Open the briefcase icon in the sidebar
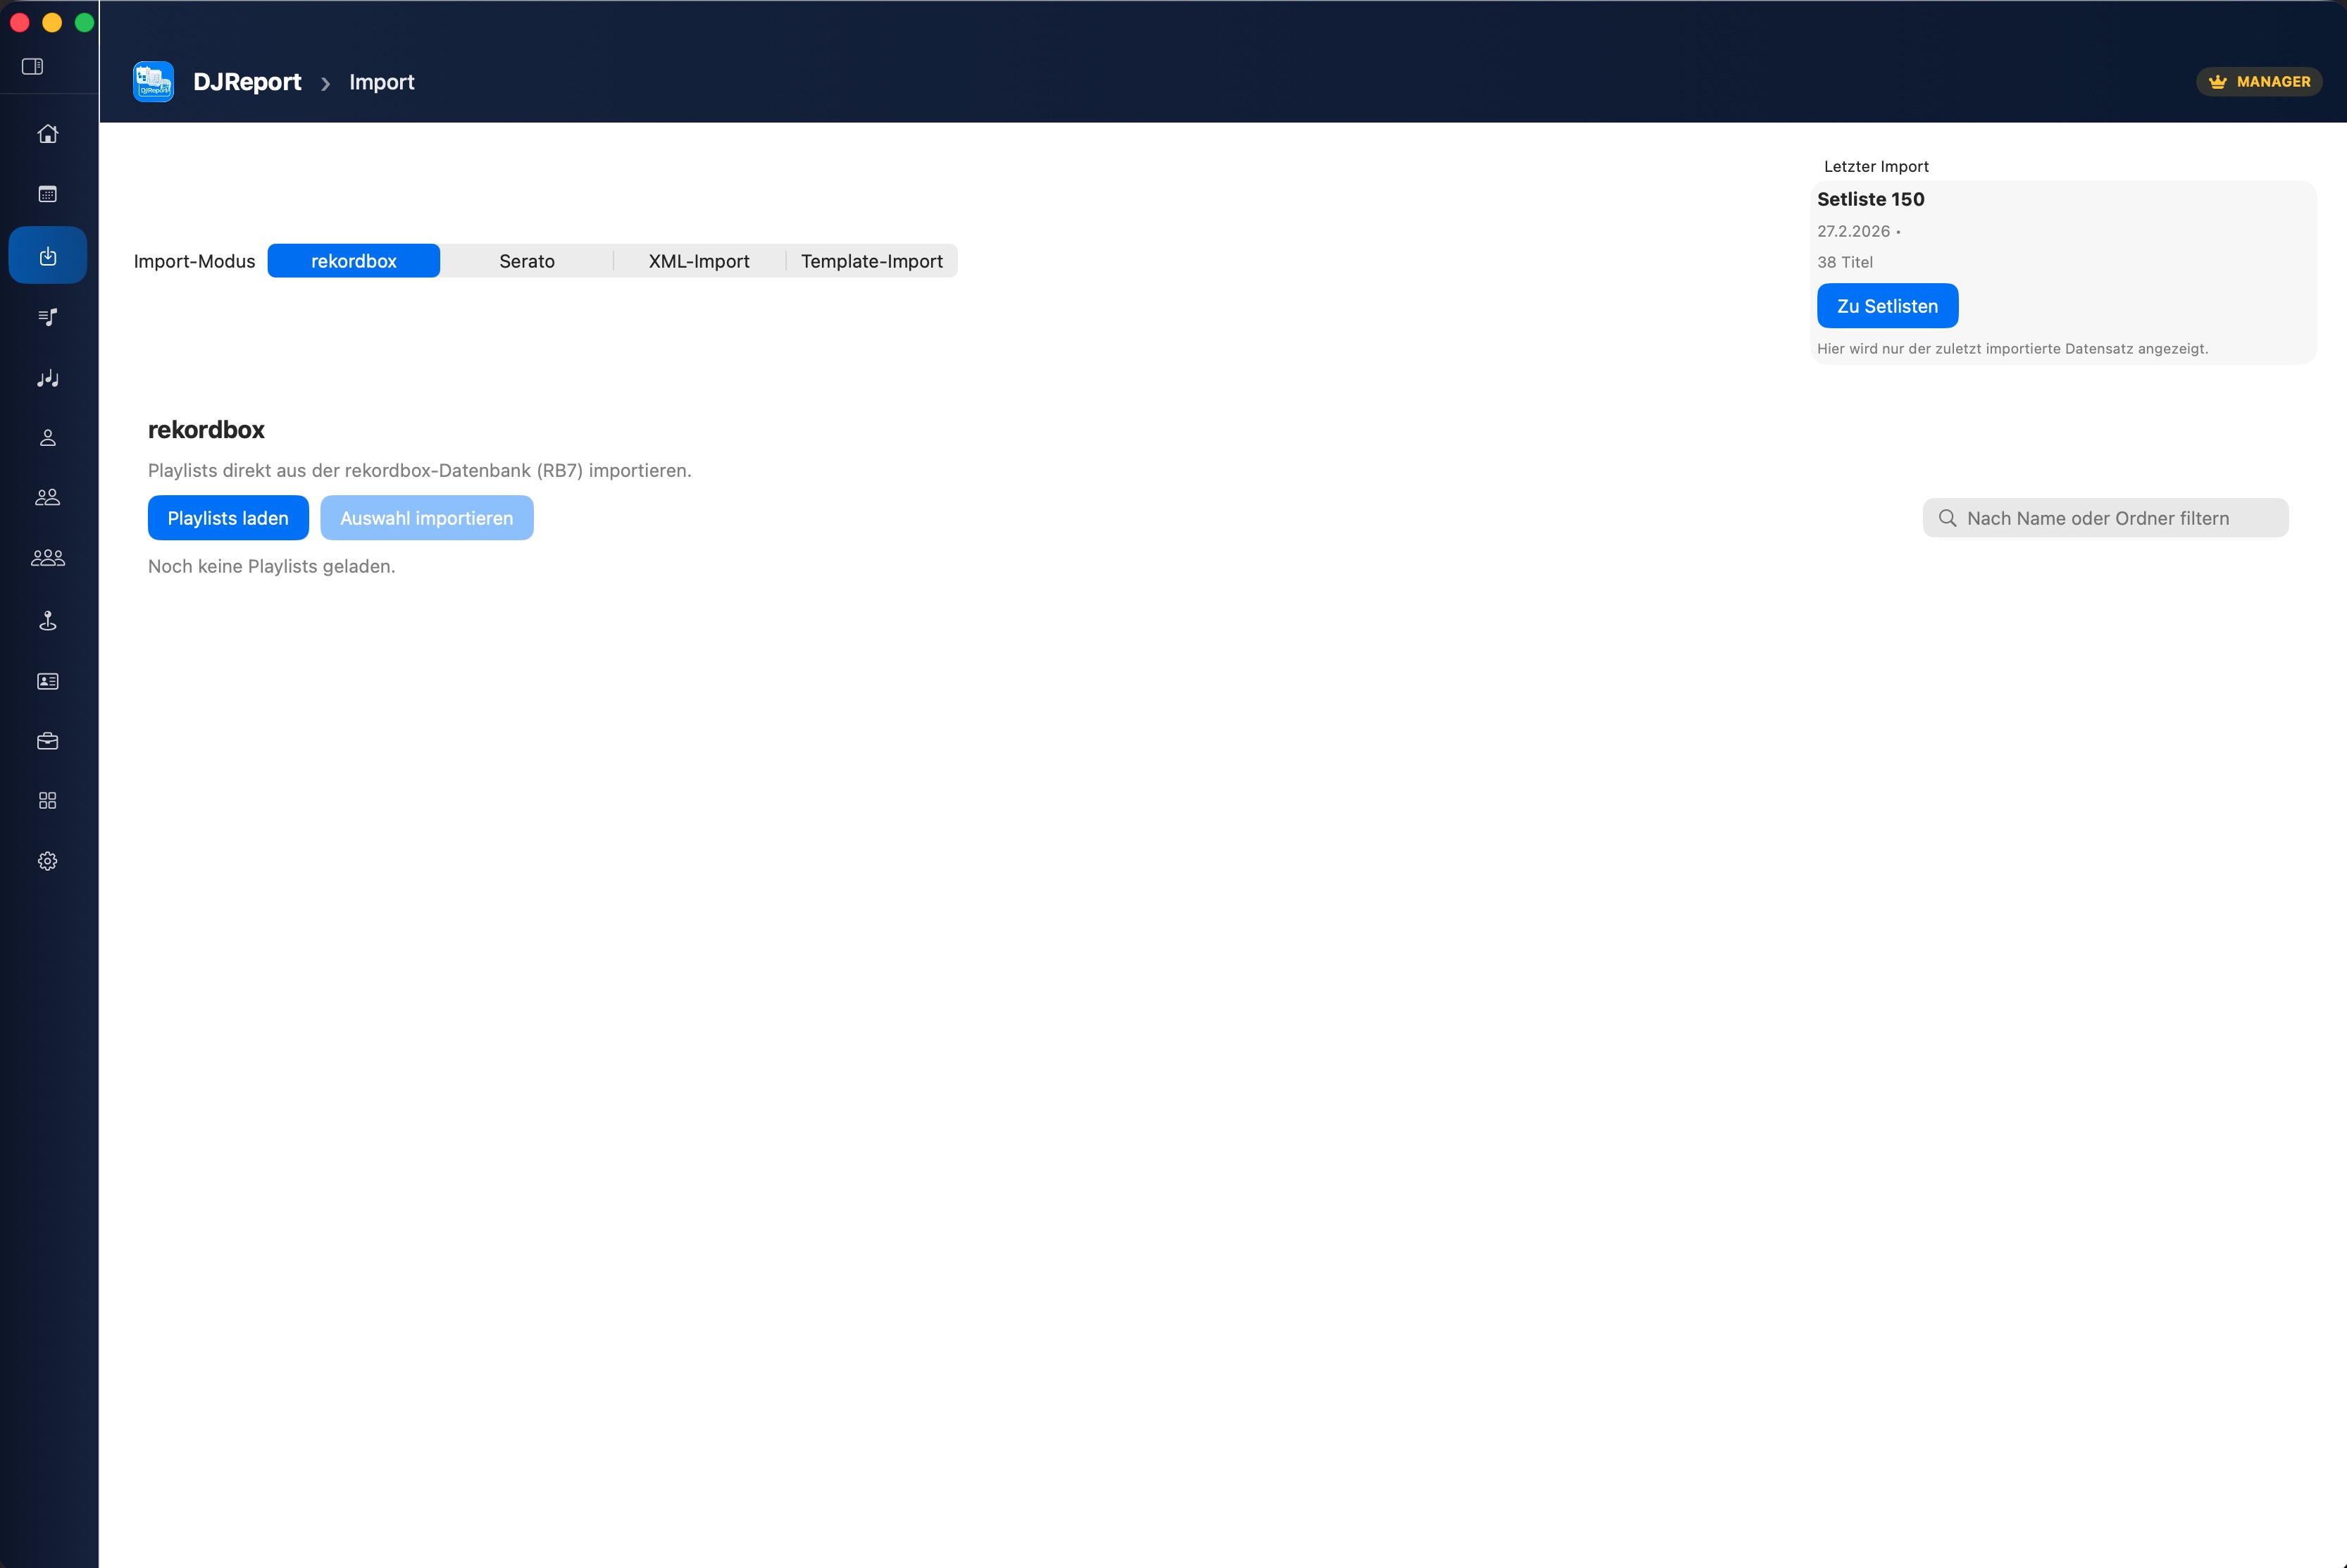Screen dimensions: 2347x1568 (x=47, y=740)
